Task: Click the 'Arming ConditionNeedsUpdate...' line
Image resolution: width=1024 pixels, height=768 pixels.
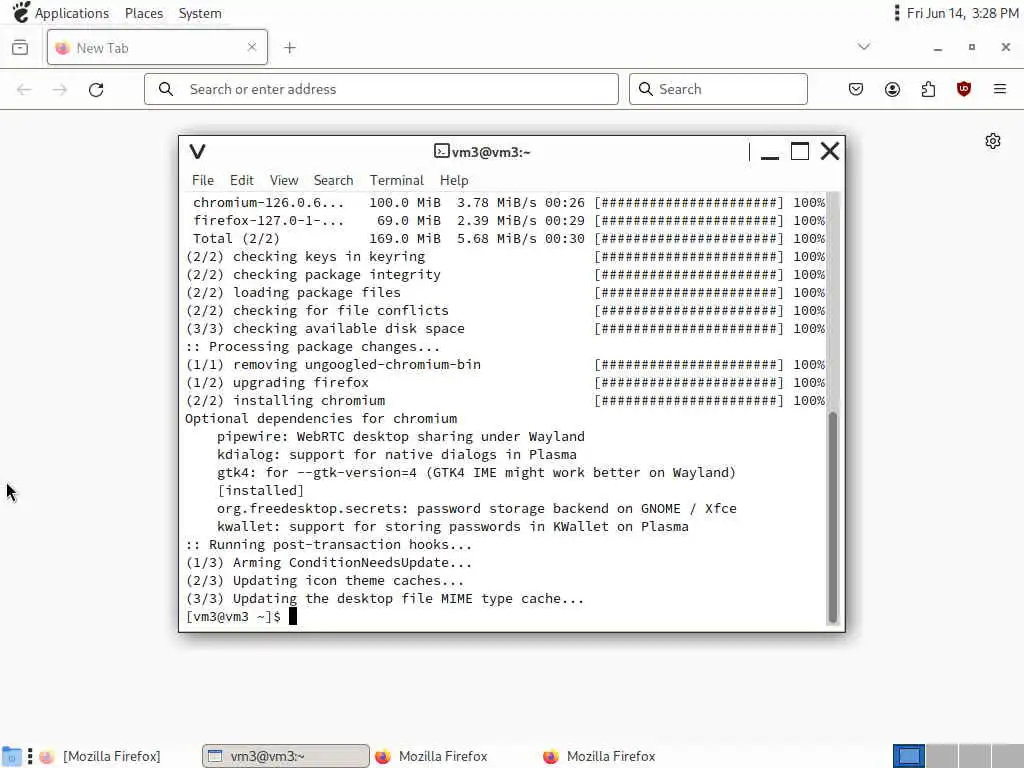Action: pos(328,562)
